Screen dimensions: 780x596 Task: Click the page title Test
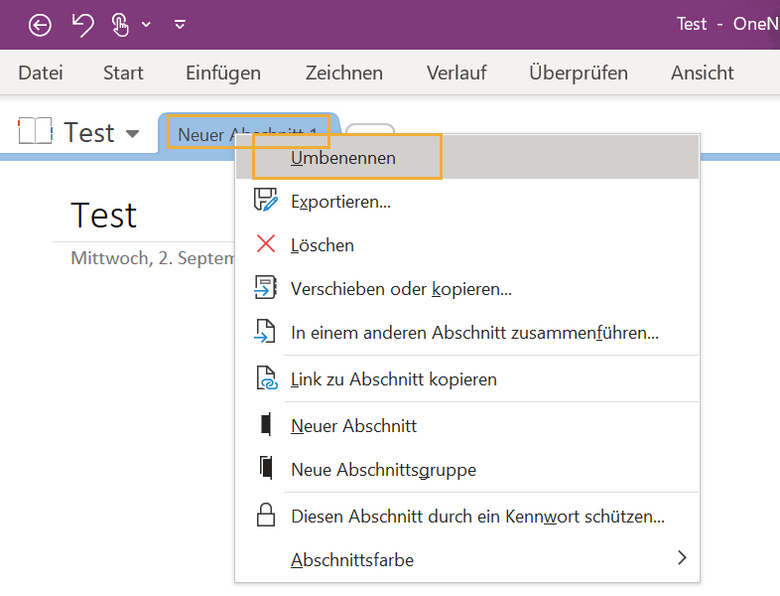pyautogui.click(x=104, y=215)
